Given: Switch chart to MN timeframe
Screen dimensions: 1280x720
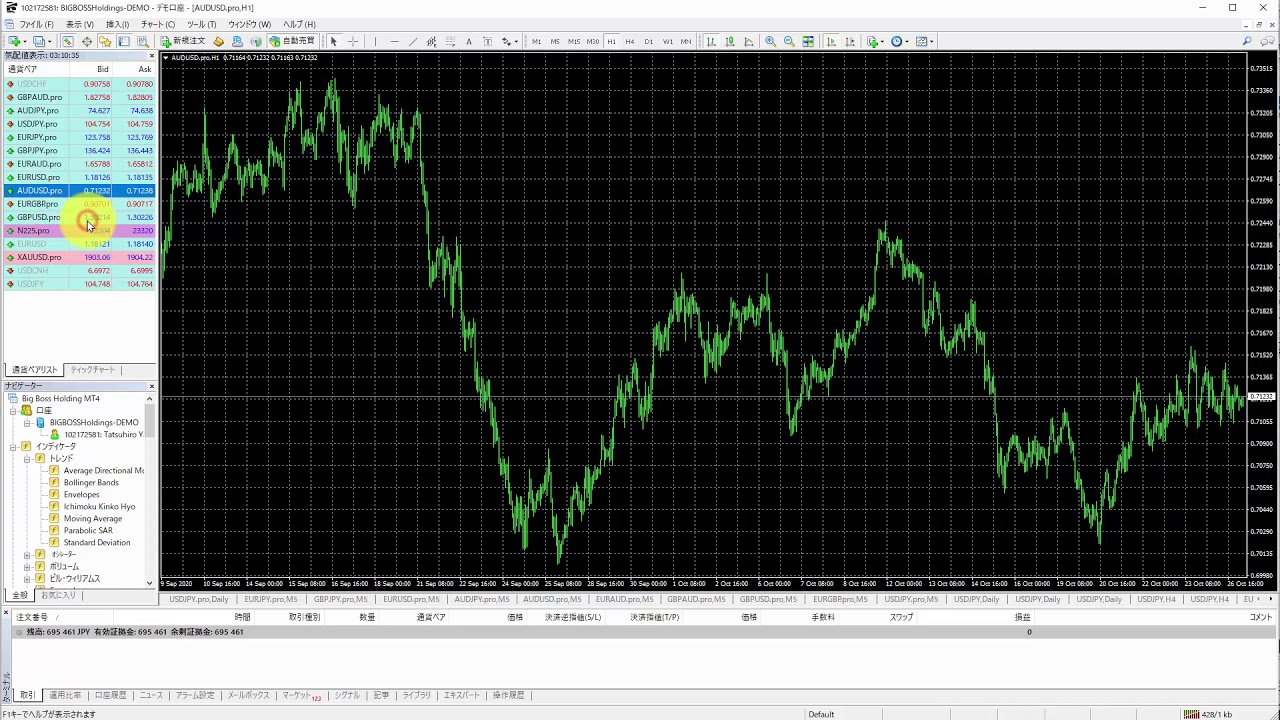Looking at the screenshot, I should click(x=686, y=41).
